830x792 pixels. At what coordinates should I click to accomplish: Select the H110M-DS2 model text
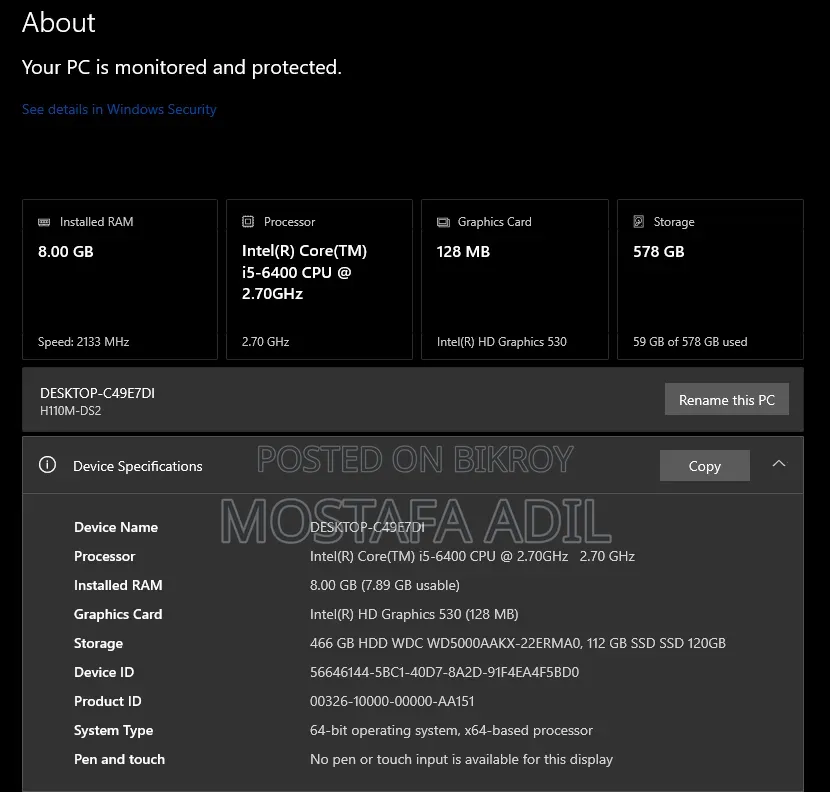coord(70,411)
